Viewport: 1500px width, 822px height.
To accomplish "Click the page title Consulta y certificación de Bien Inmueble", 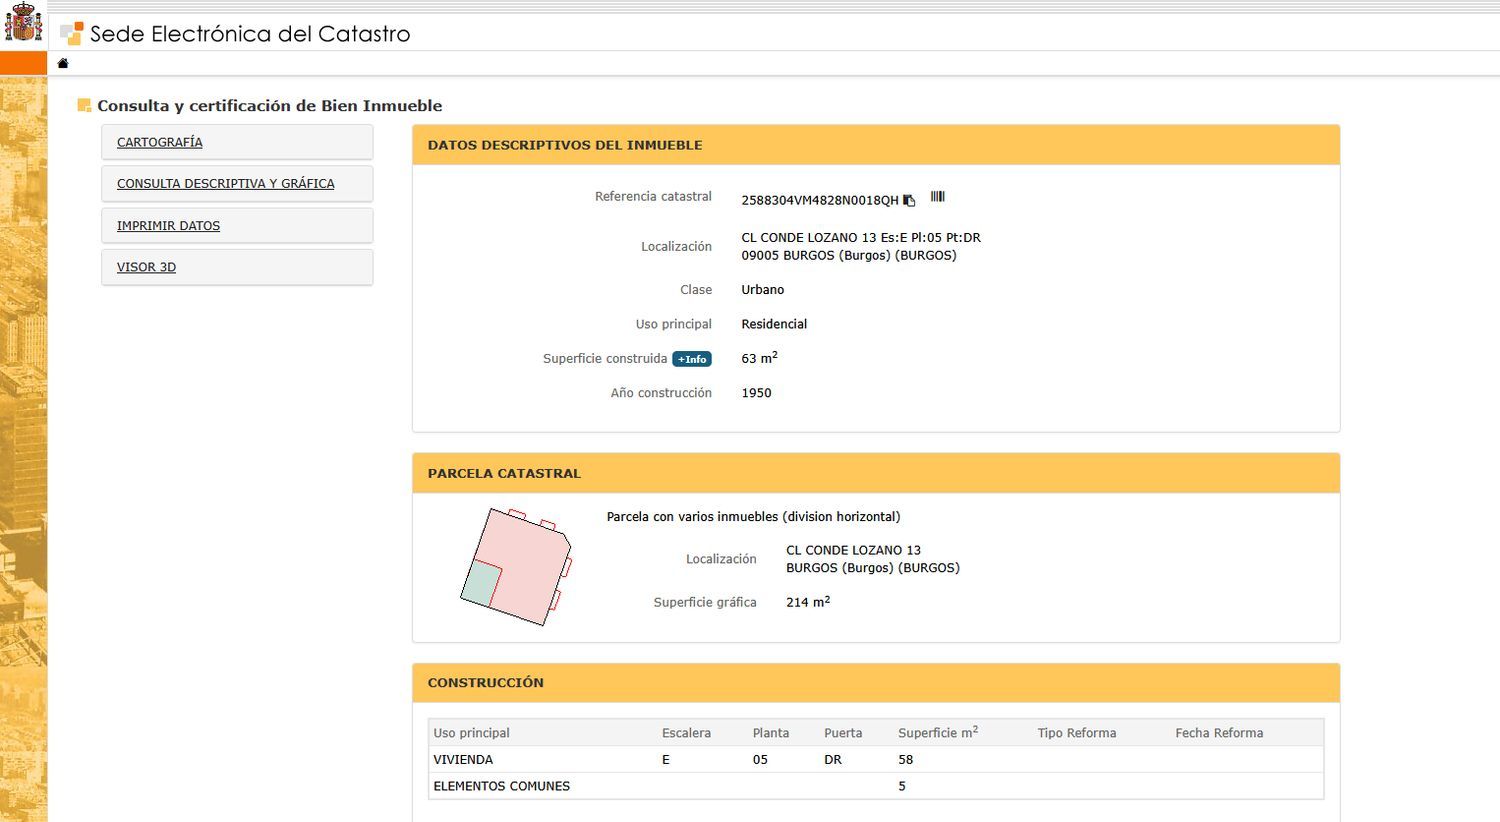I will [270, 106].
